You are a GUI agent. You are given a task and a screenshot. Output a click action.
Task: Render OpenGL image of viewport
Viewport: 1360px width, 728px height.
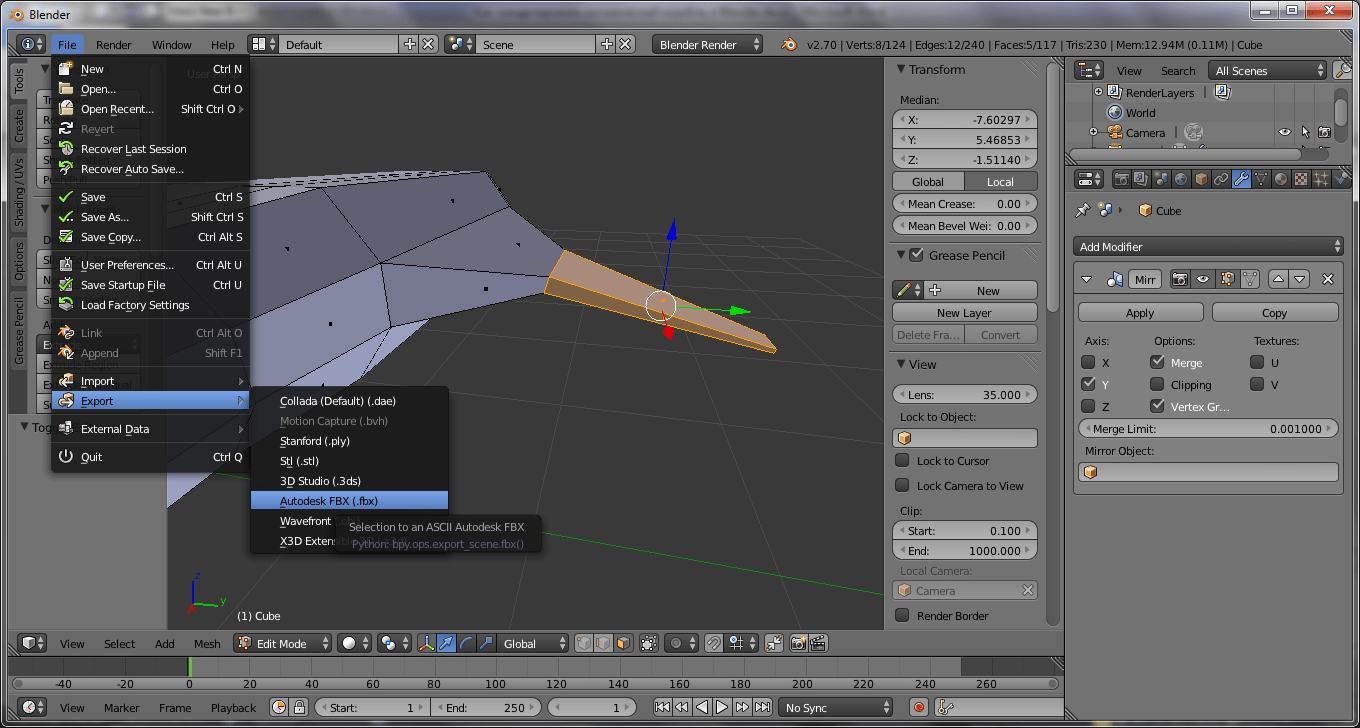coord(798,643)
